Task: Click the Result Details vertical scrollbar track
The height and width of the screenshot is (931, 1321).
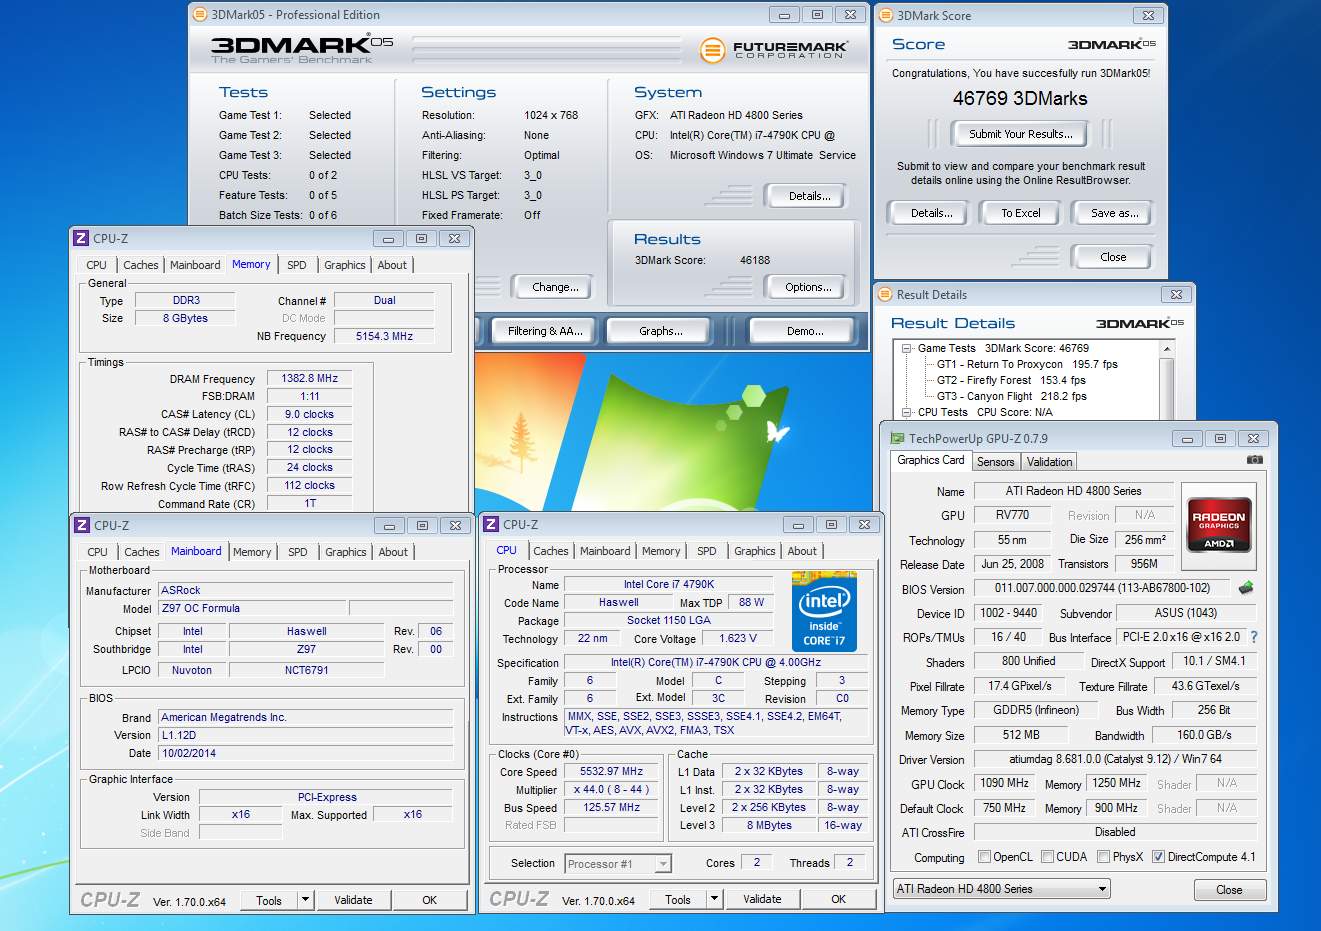Action: point(1166,388)
